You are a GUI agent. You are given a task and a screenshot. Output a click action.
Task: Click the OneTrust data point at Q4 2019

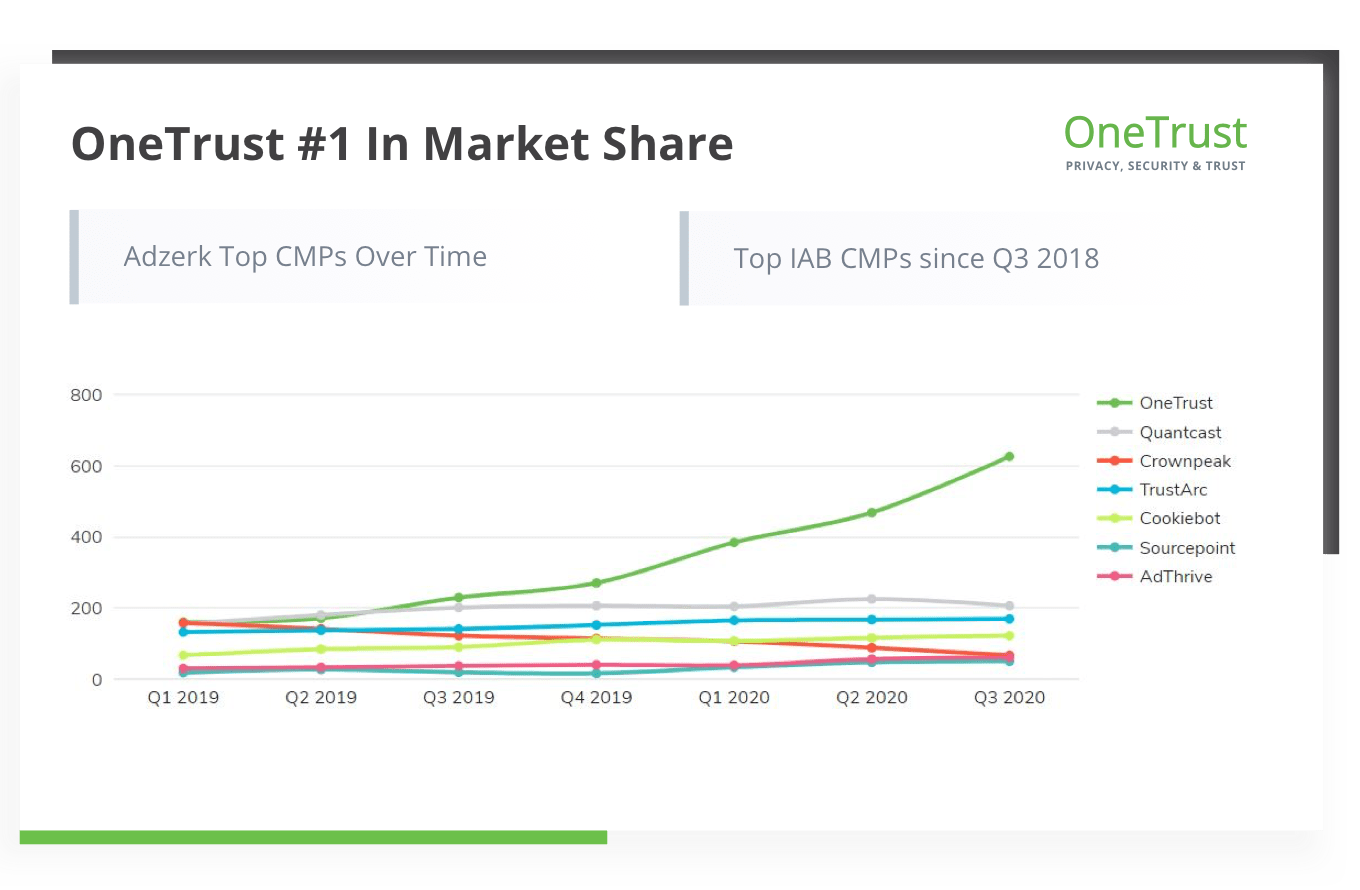tap(596, 583)
